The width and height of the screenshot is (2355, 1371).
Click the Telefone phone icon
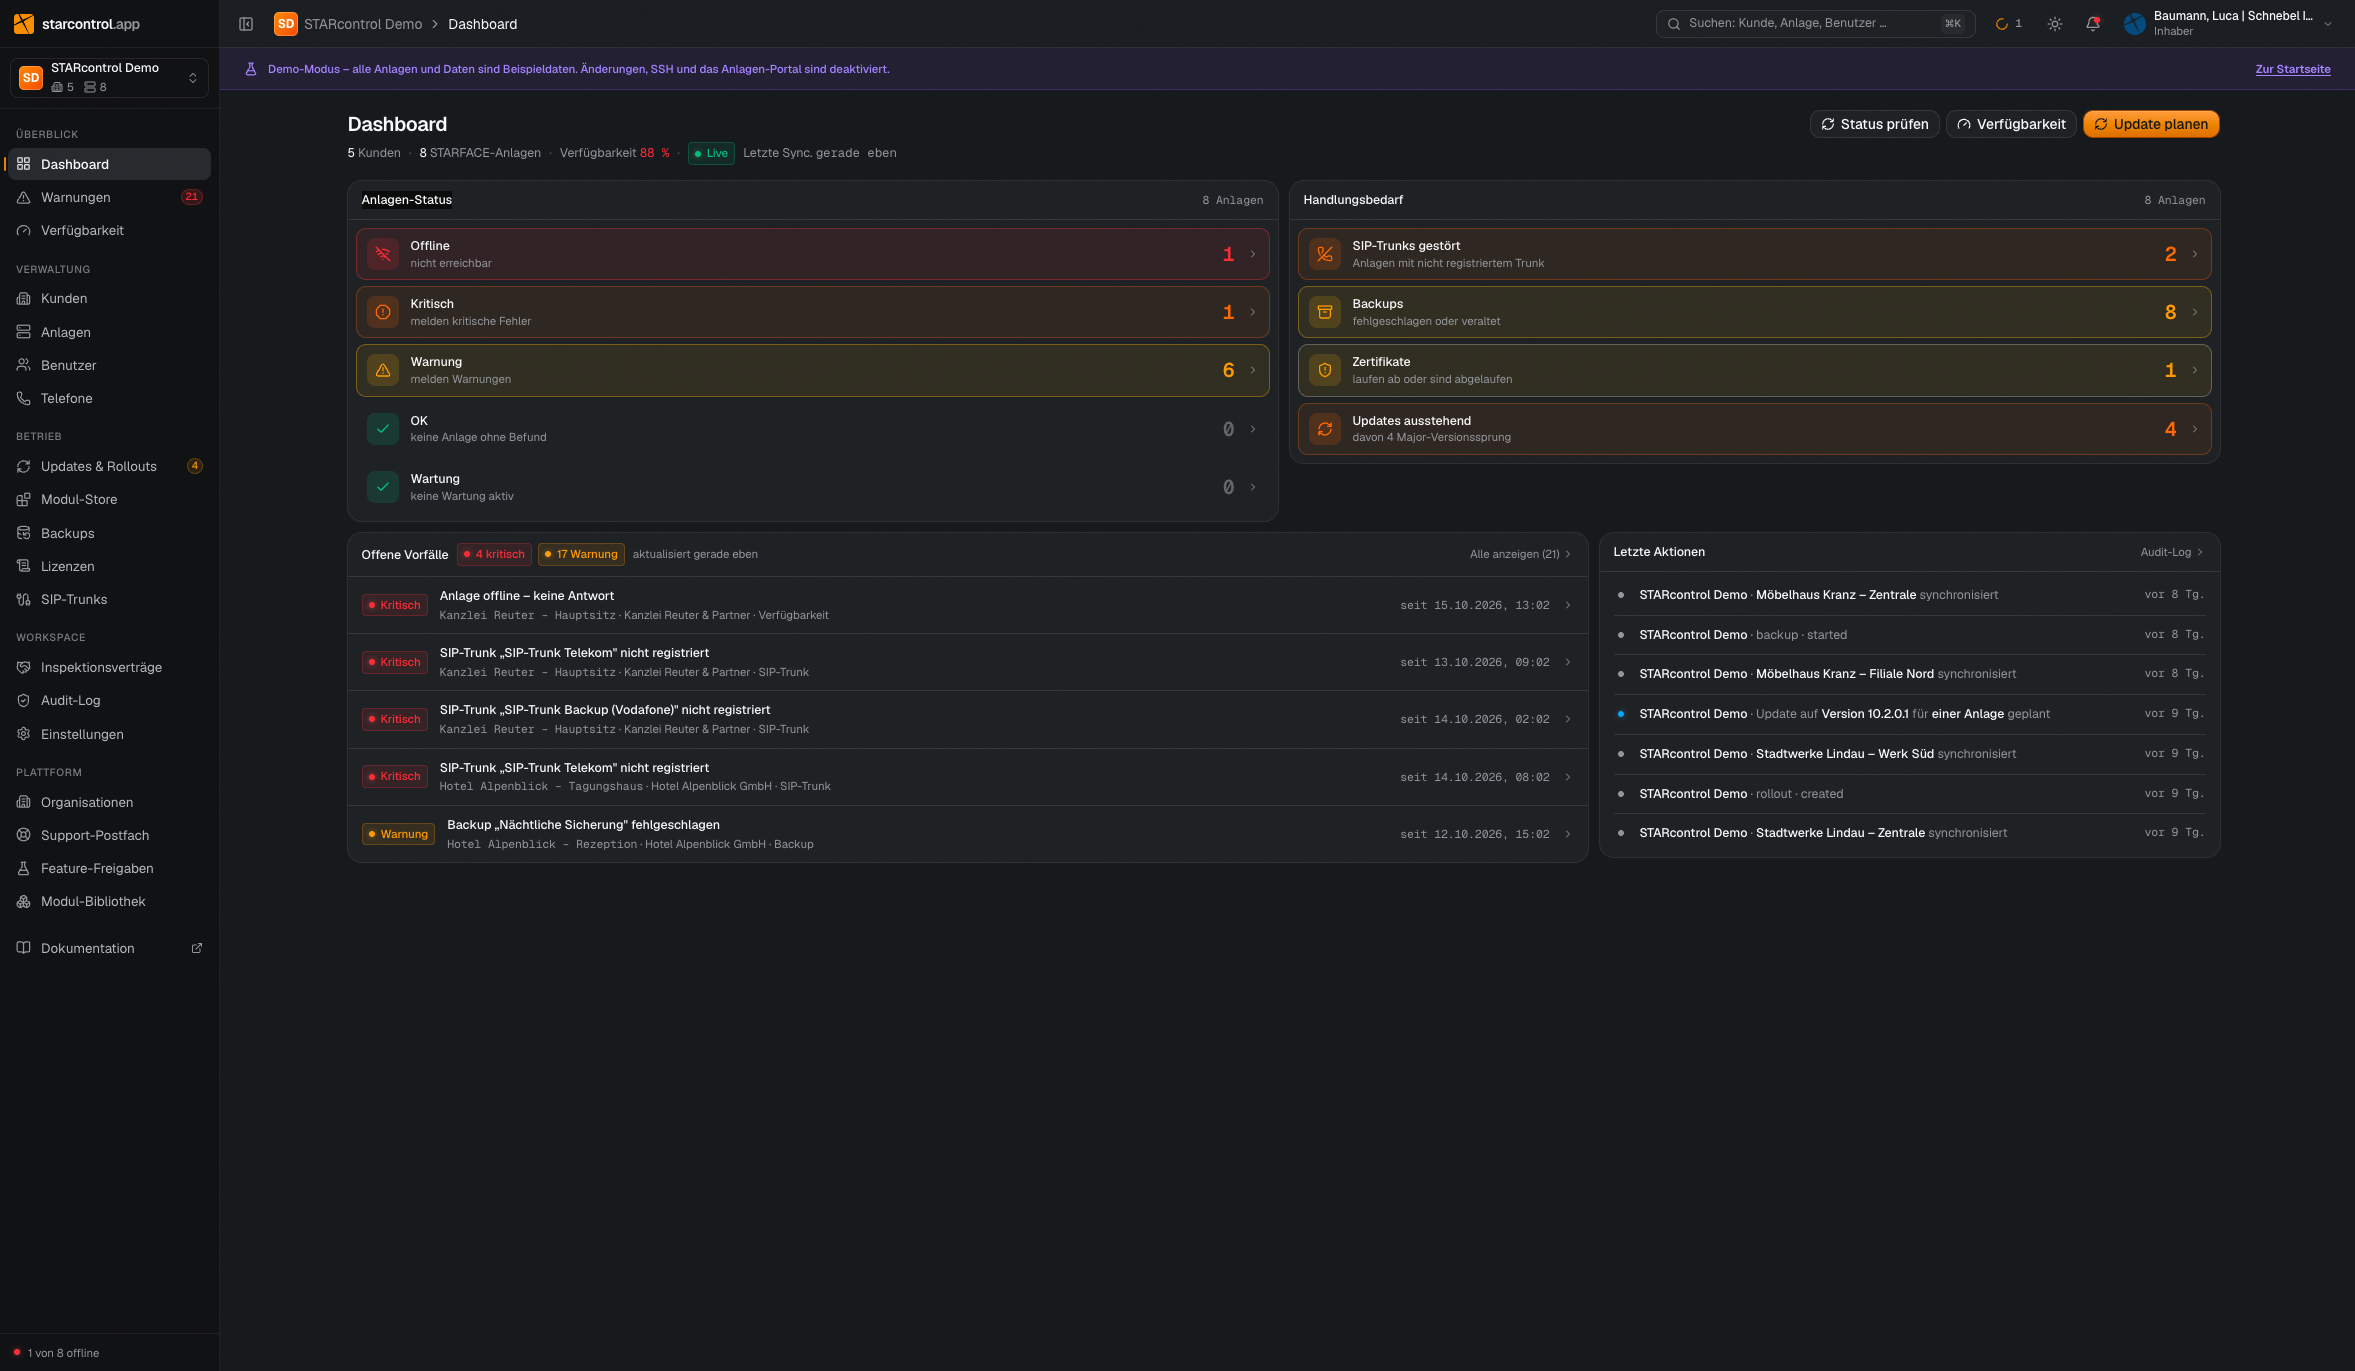[24, 398]
